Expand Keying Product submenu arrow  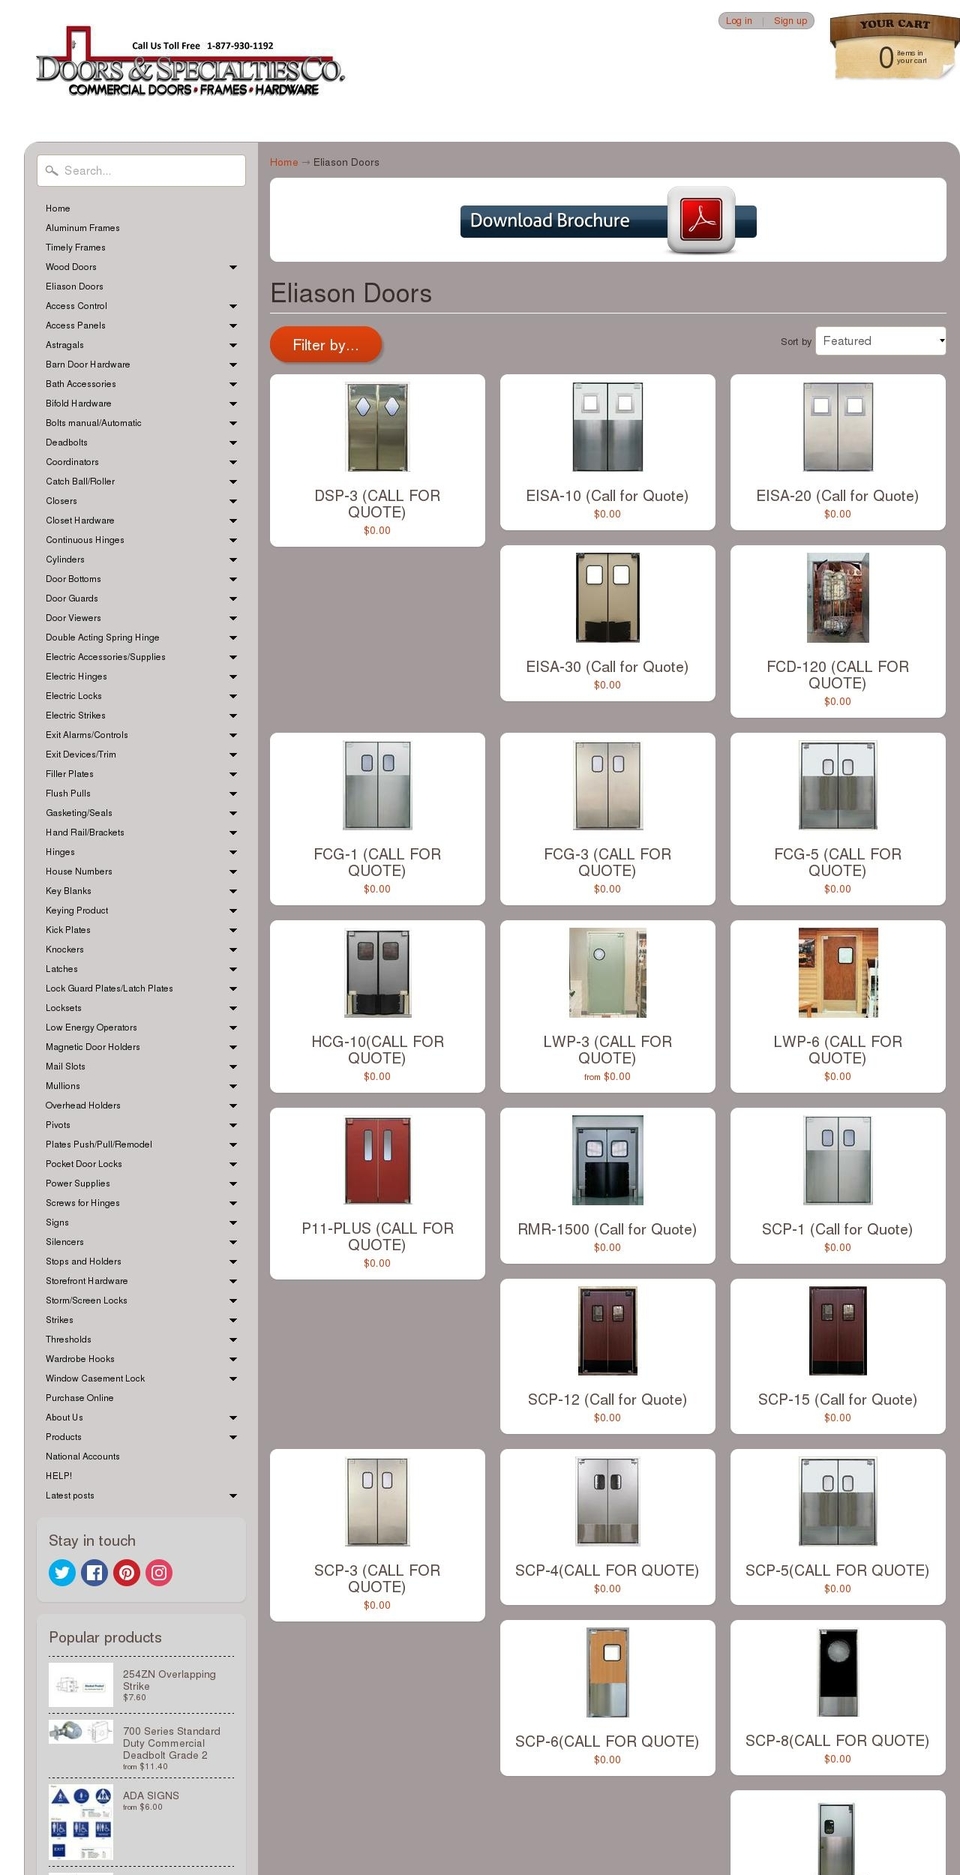(x=233, y=911)
